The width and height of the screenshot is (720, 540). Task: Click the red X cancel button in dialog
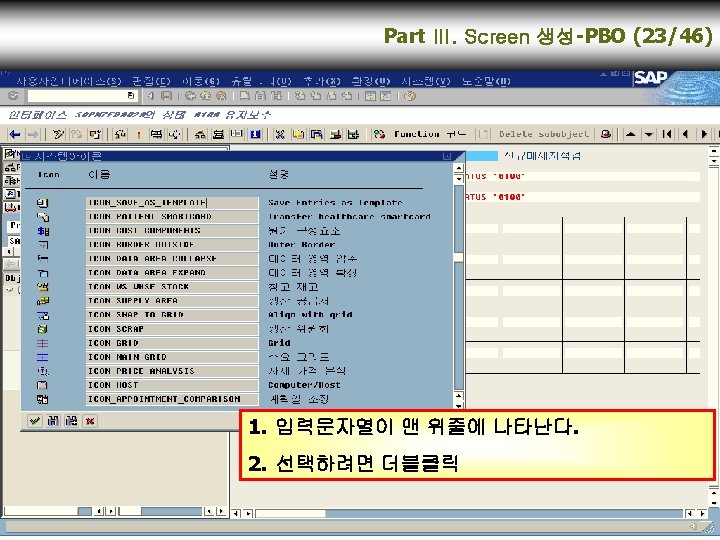tap(90, 421)
